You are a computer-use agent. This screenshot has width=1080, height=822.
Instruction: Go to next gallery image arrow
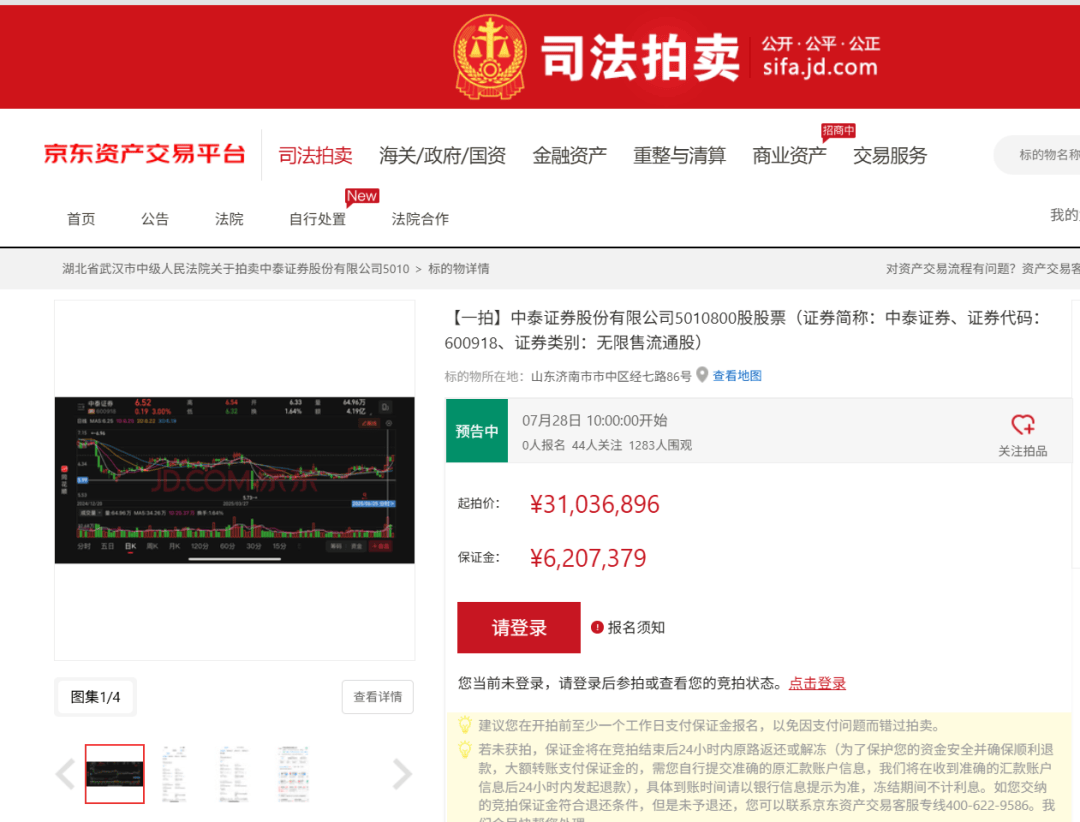tap(402, 773)
